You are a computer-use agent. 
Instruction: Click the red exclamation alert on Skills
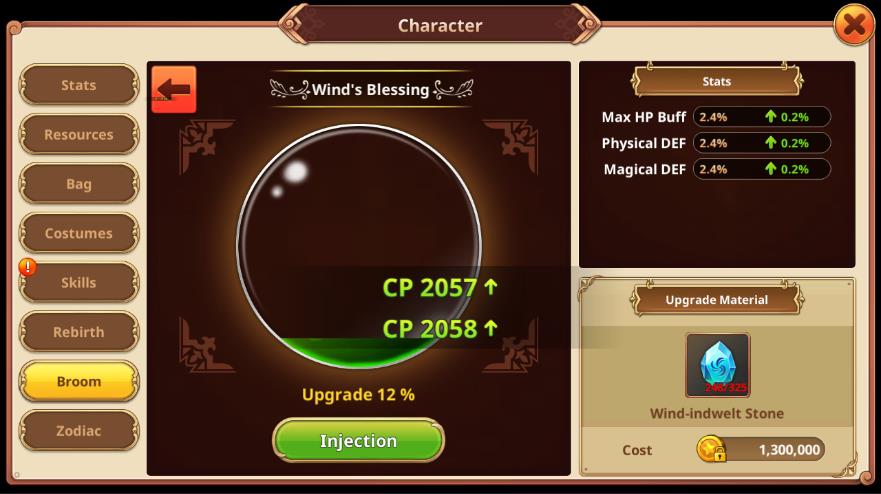(x=28, y=267)
